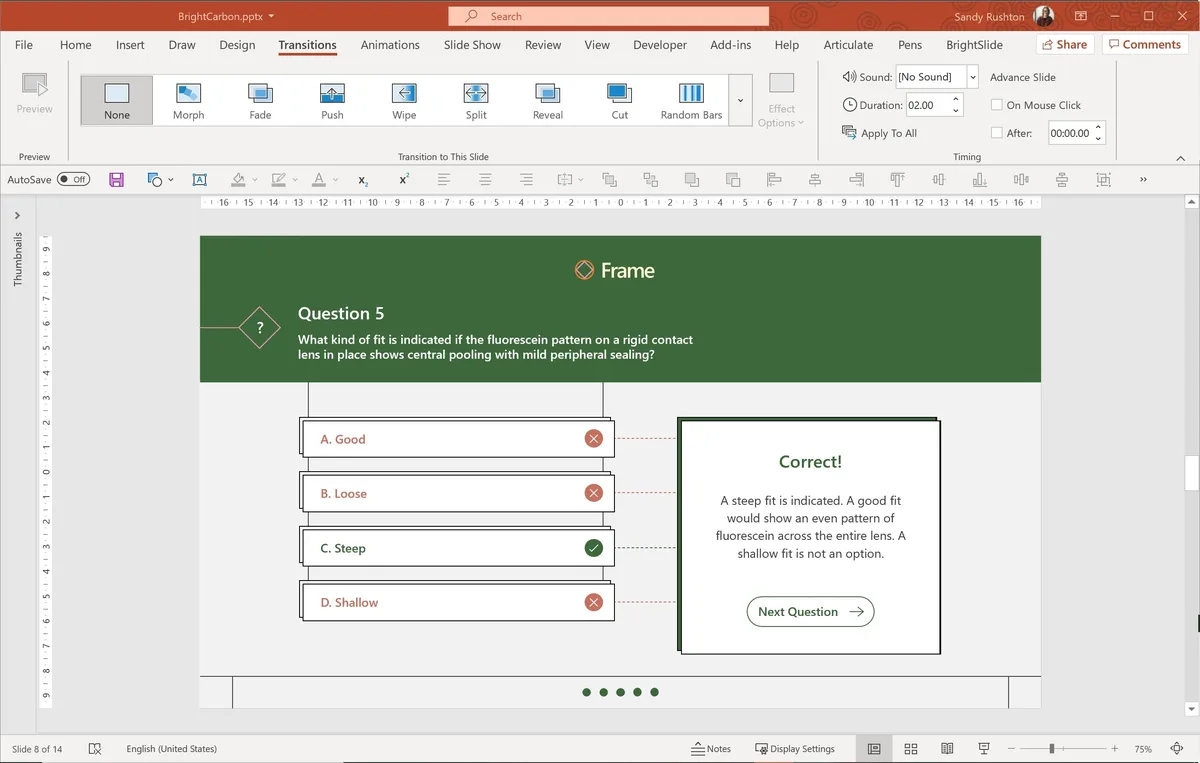Expand the transitions gallery More arrow
1200x763 pixels.
click(x=740, y=100)
